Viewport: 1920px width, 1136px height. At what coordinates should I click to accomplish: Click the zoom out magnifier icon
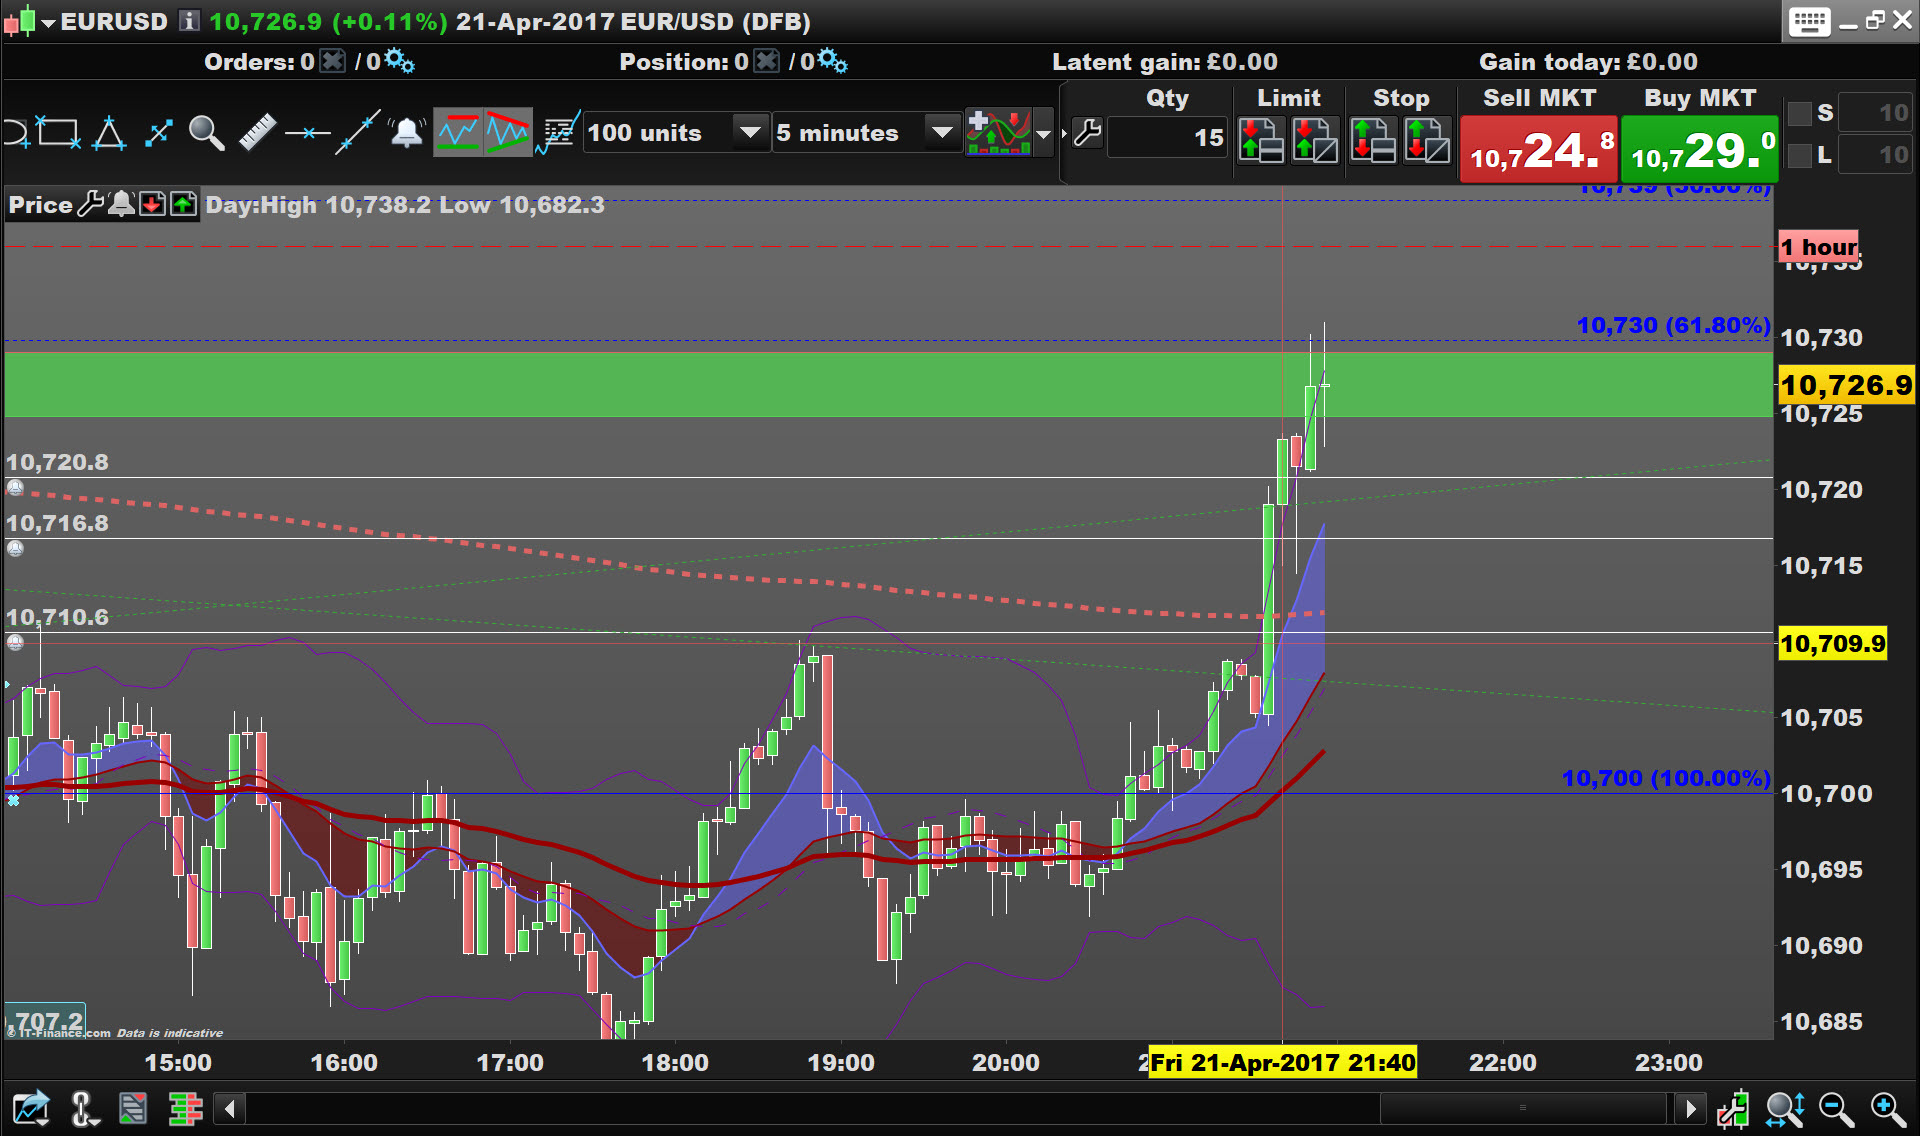(1836, 1109)
